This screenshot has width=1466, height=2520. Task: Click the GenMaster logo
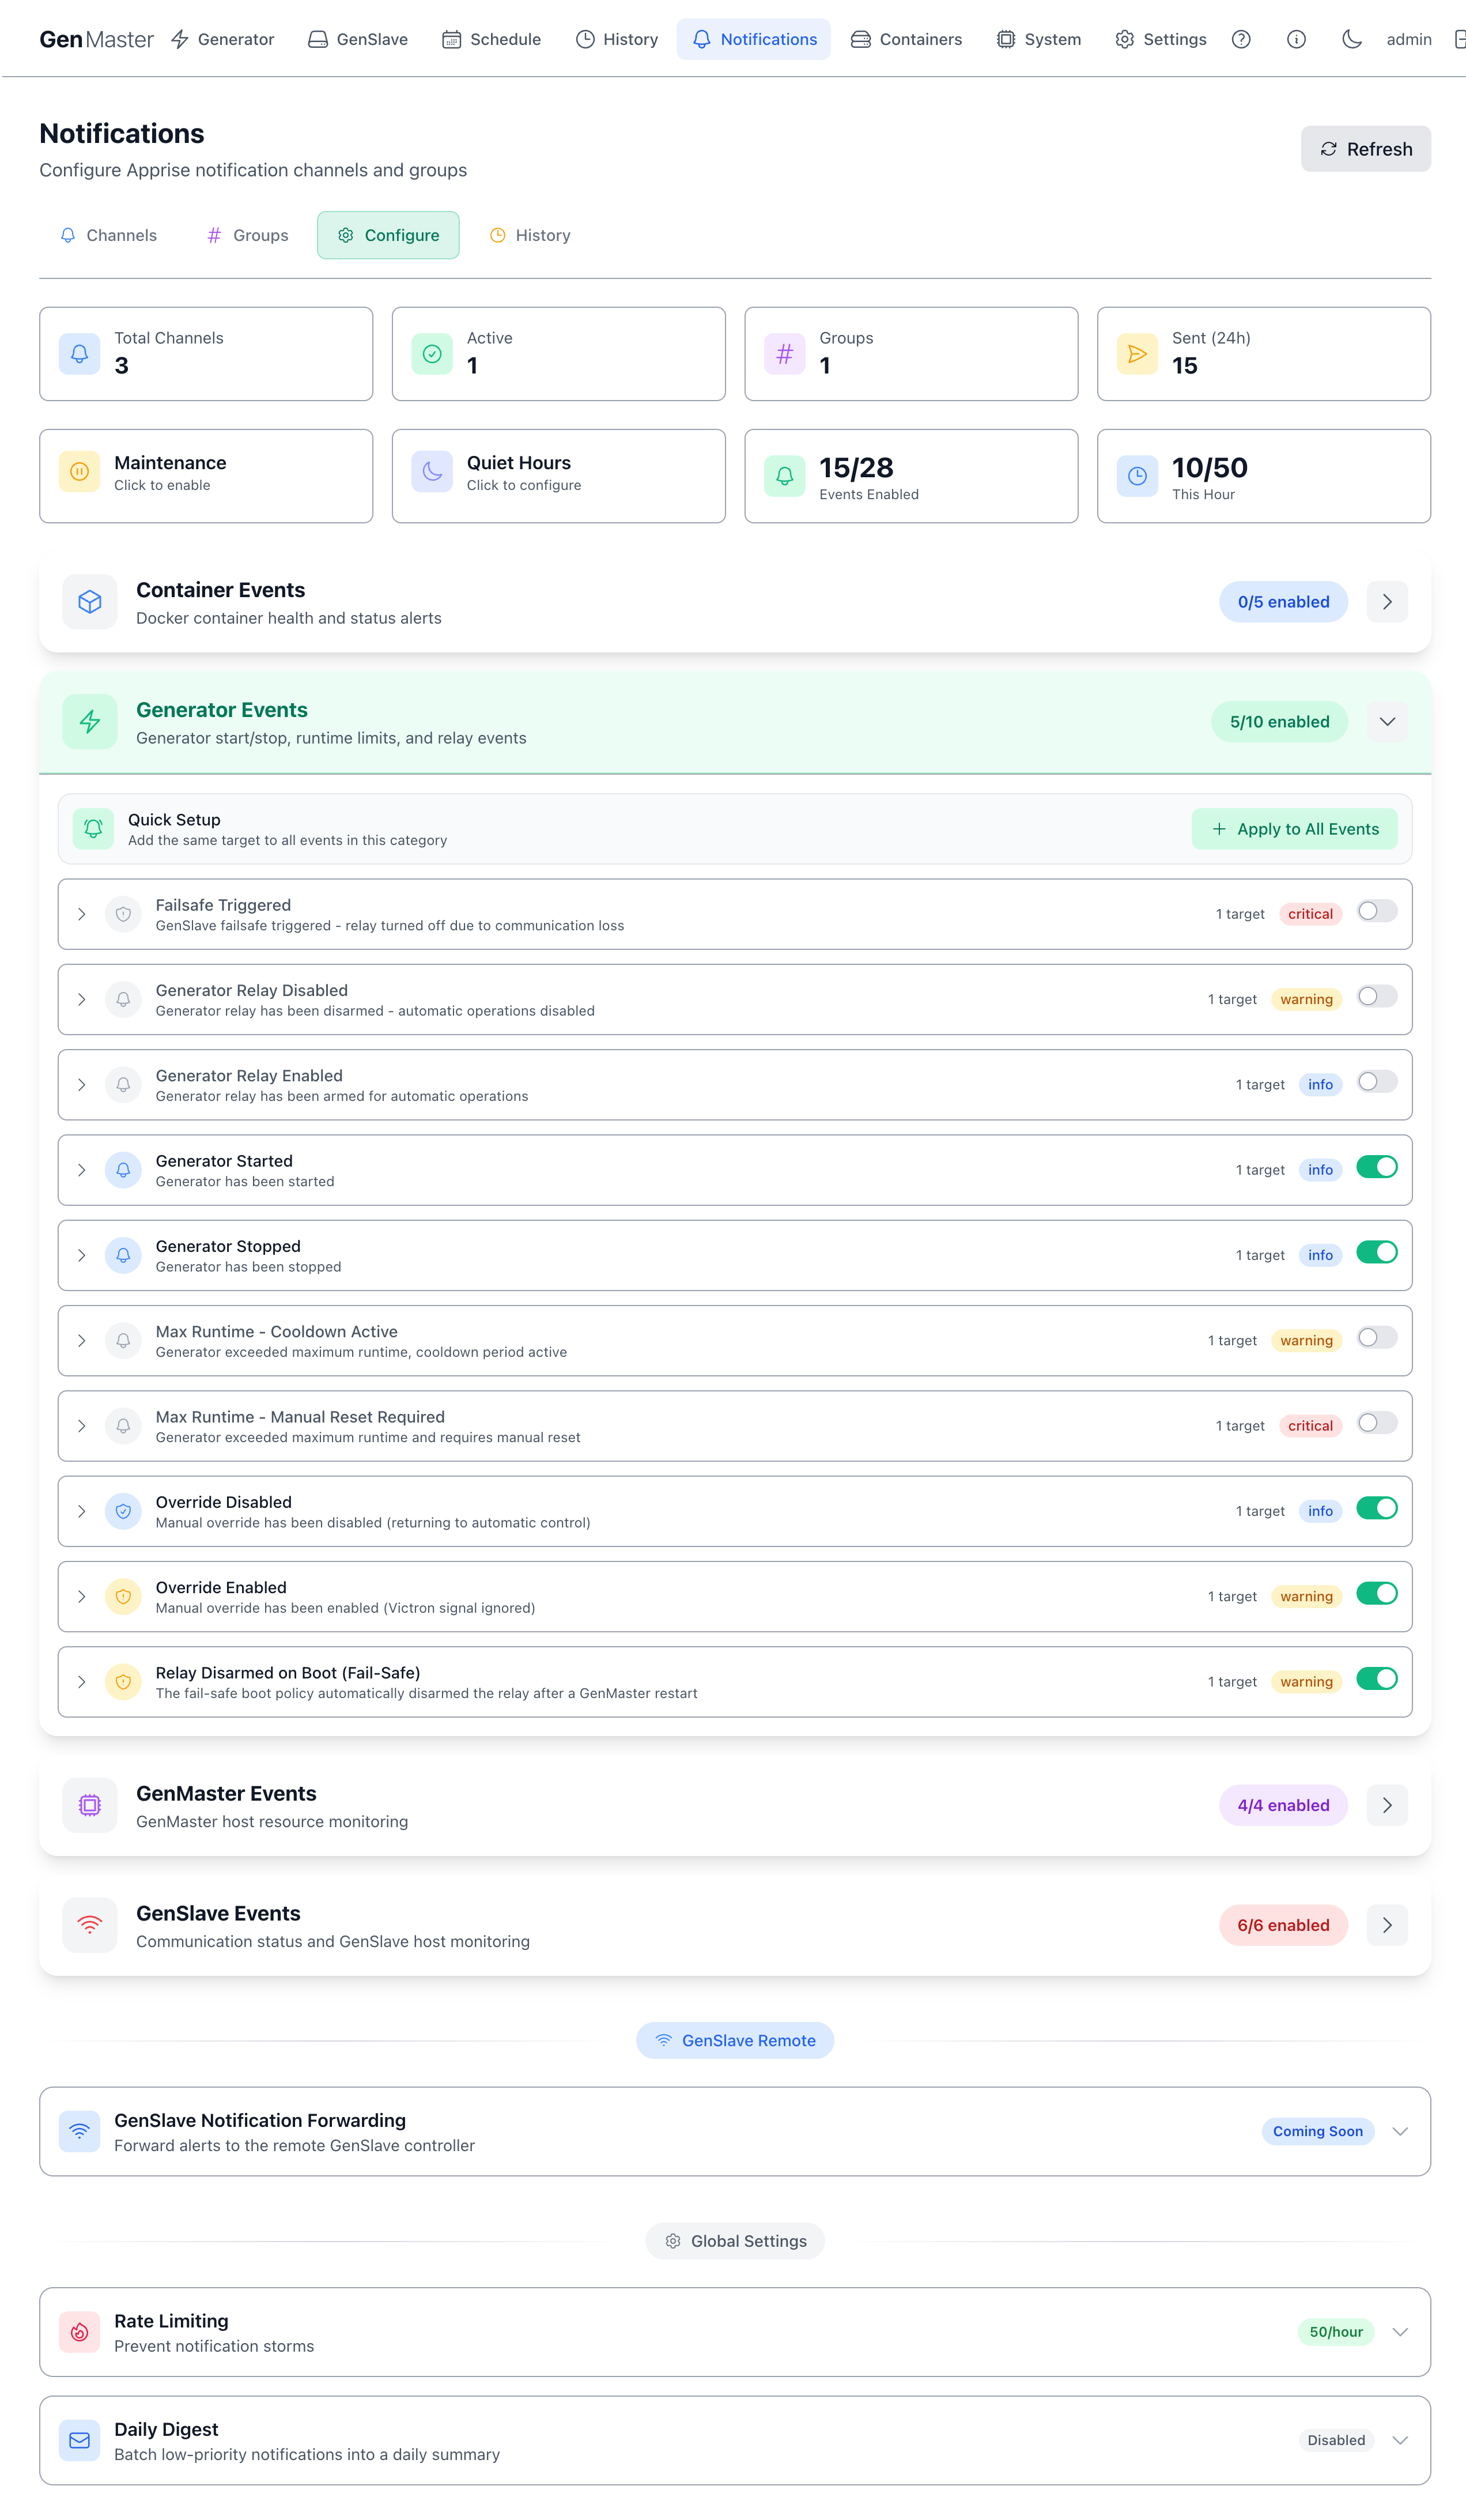coord(96,39)
